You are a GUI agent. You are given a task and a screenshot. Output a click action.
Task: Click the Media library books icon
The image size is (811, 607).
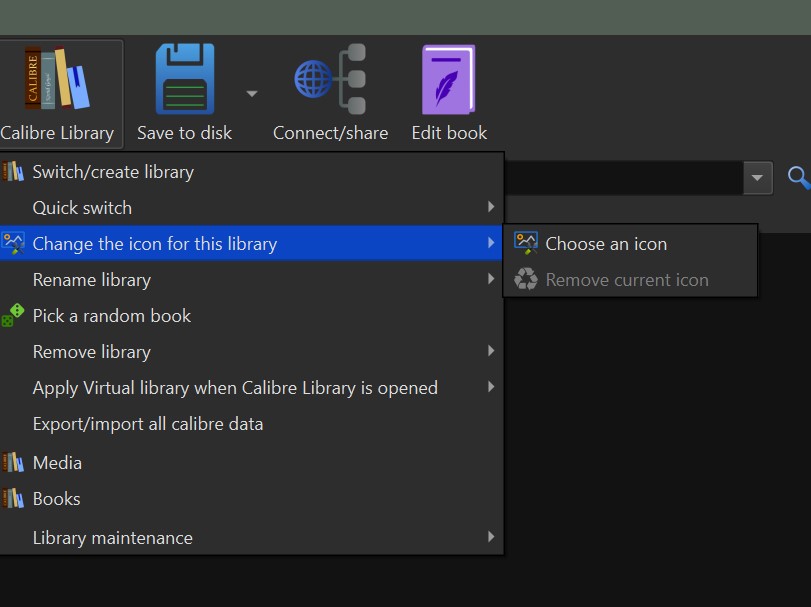click(13, 462)
